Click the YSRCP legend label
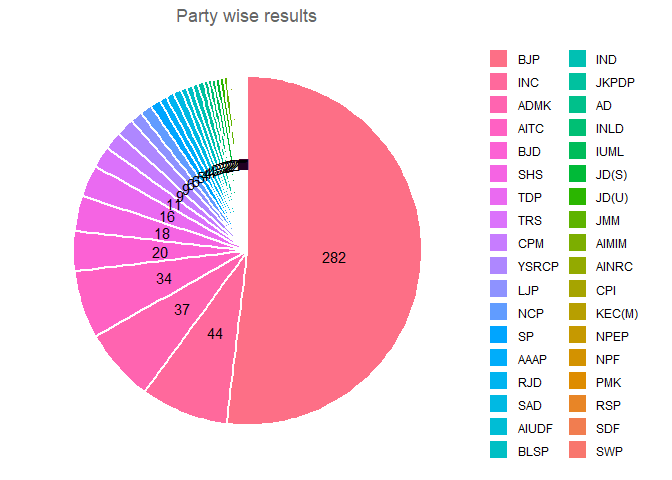The width and height of the screenshot is (672, 480). click(539, 266)
